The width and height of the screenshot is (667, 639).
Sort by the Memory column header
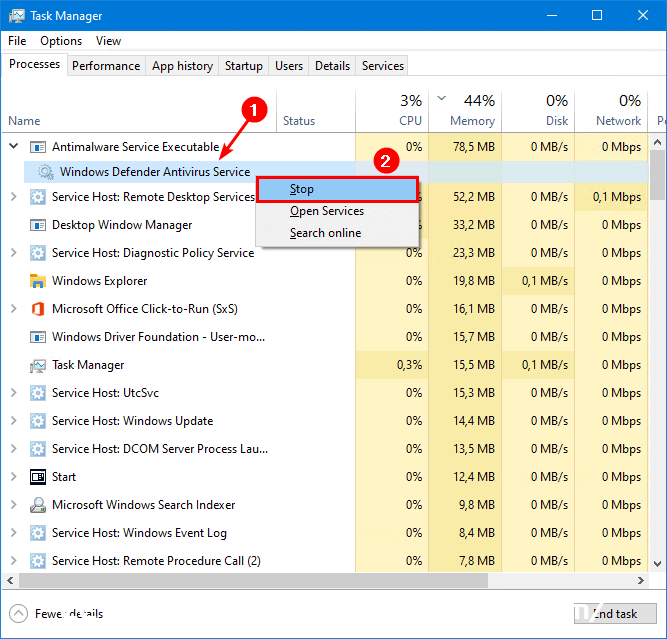coord(465,111)
